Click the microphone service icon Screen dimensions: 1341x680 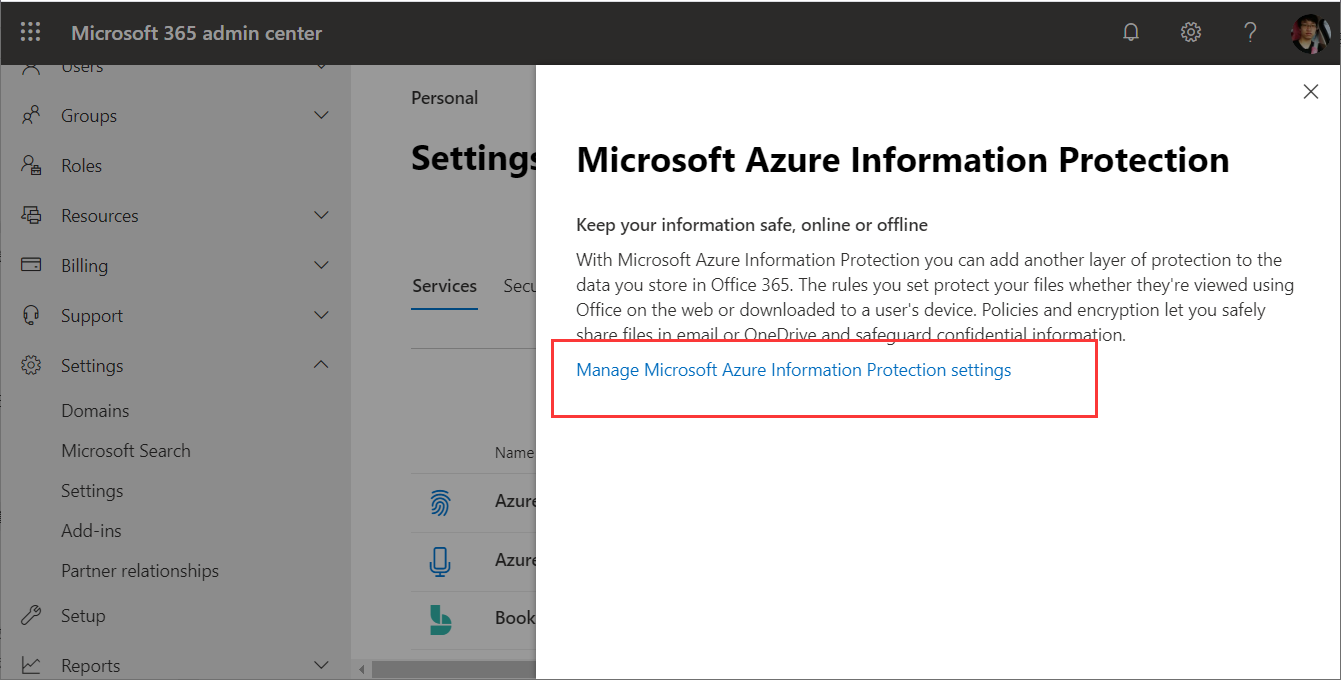click(x=440, y=560)
